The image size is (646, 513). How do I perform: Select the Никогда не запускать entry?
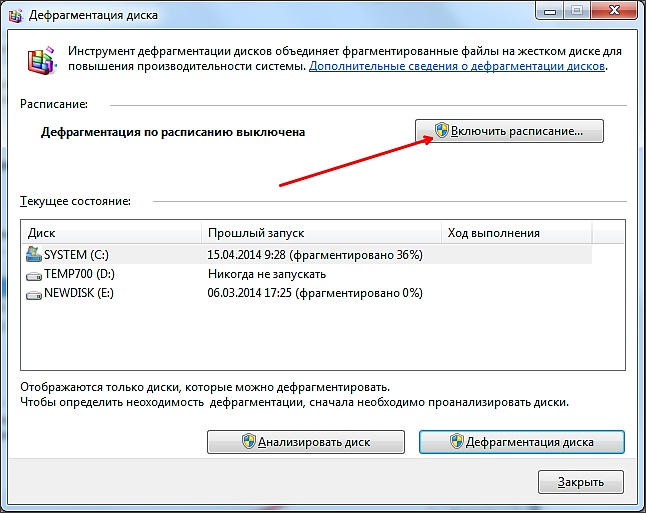coord(266,274)
